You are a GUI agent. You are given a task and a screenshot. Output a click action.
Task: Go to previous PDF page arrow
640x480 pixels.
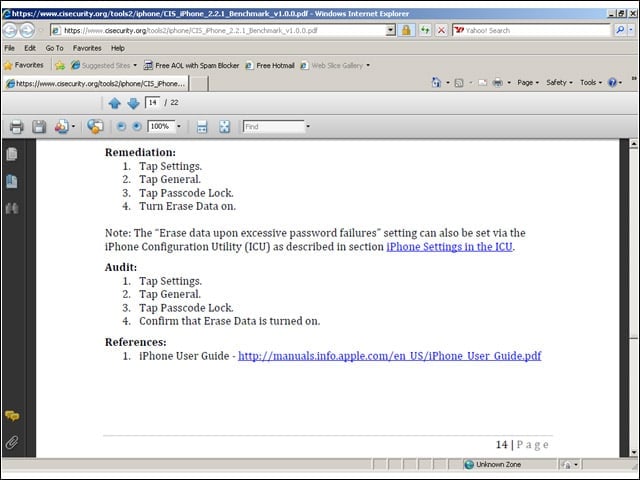point(115,103)
